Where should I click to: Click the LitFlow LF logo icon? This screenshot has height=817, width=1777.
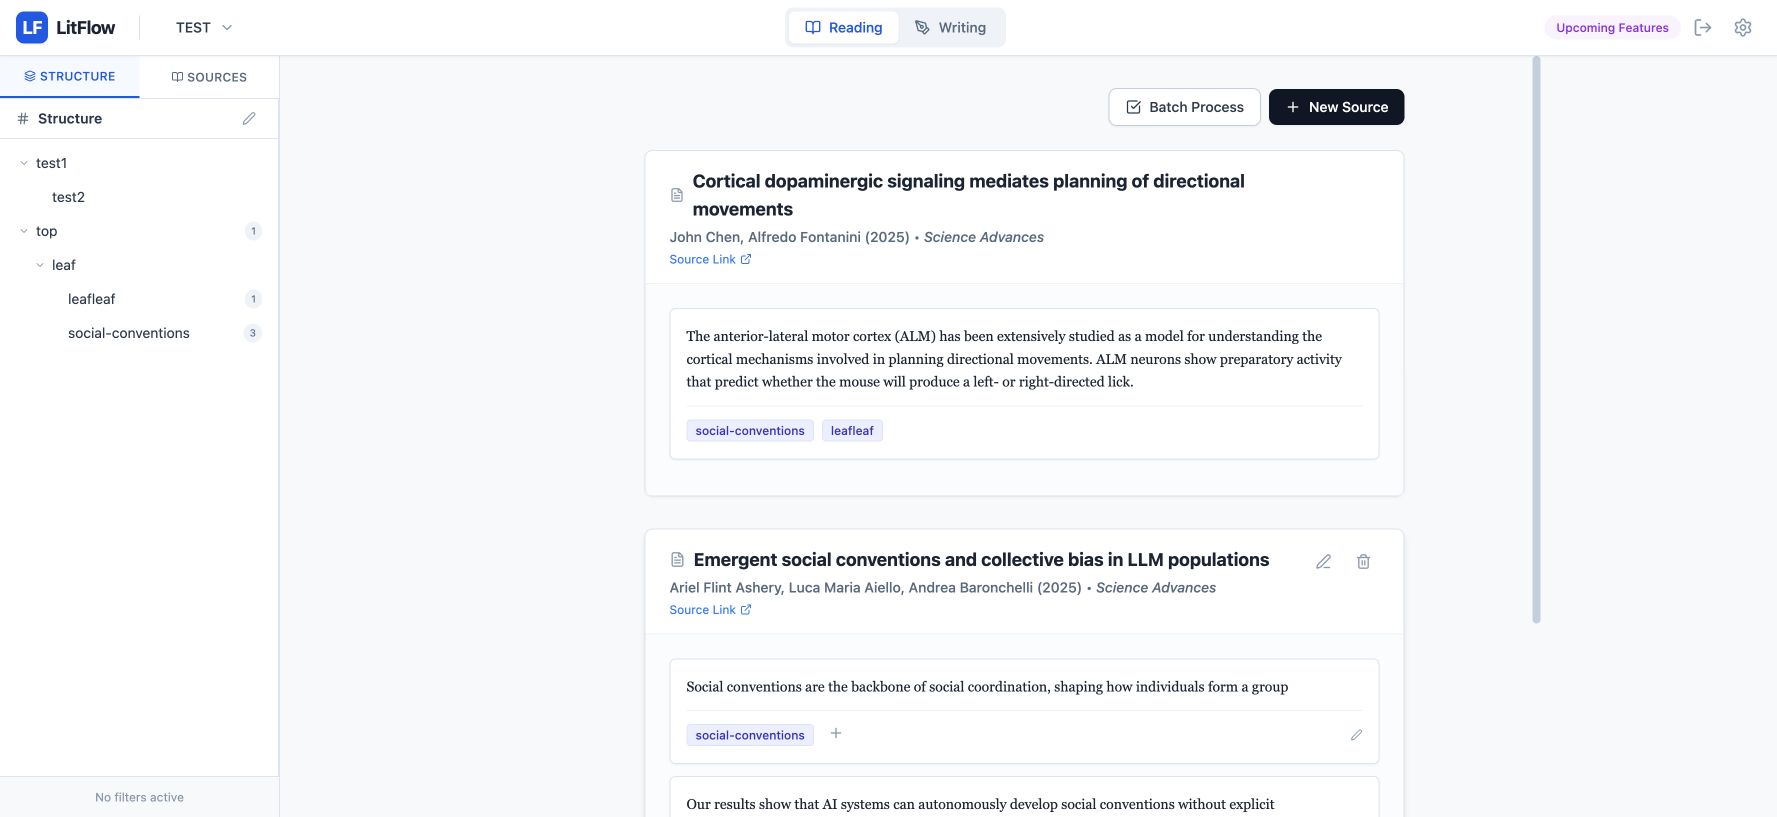click(32, 27)
